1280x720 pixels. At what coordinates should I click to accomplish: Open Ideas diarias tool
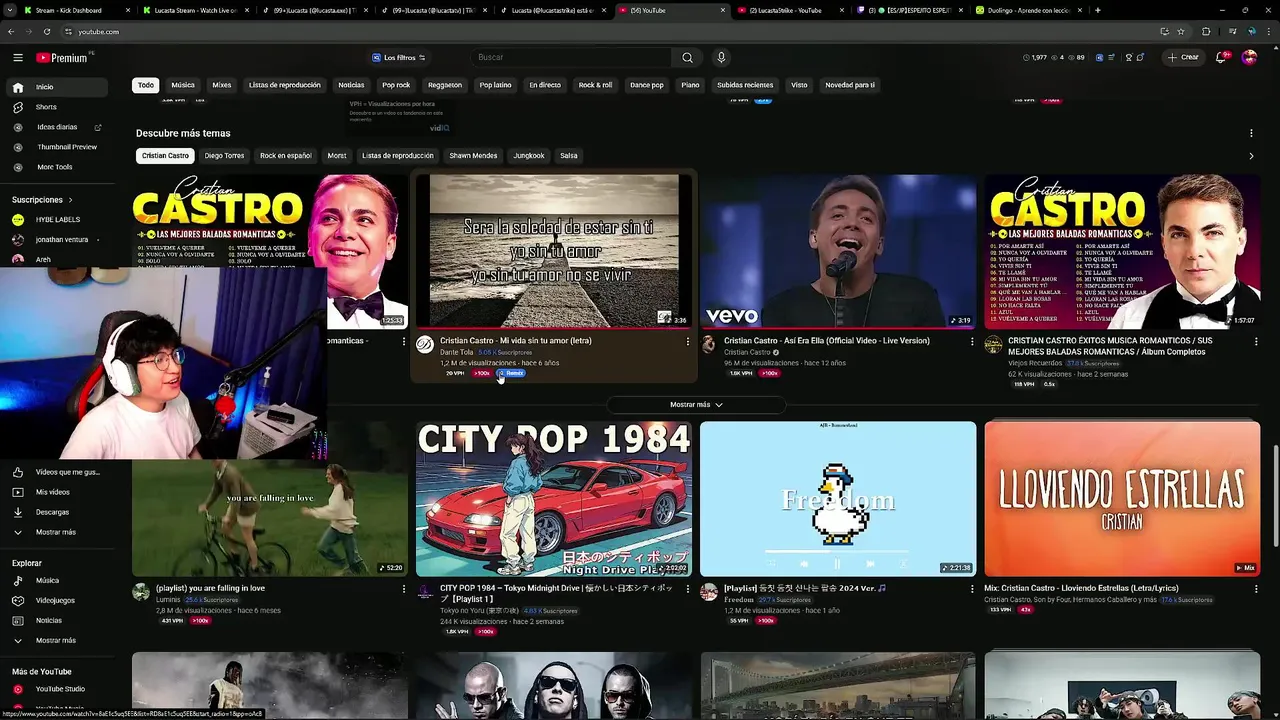57,127
